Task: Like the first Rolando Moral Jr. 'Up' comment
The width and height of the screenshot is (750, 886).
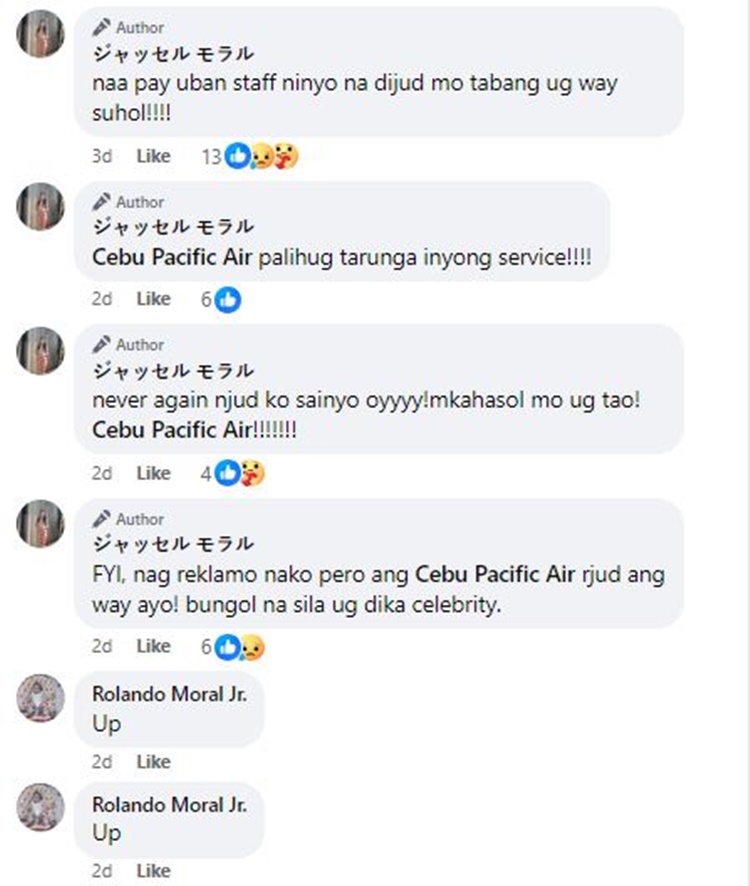Action: click(x=153, y=762)
